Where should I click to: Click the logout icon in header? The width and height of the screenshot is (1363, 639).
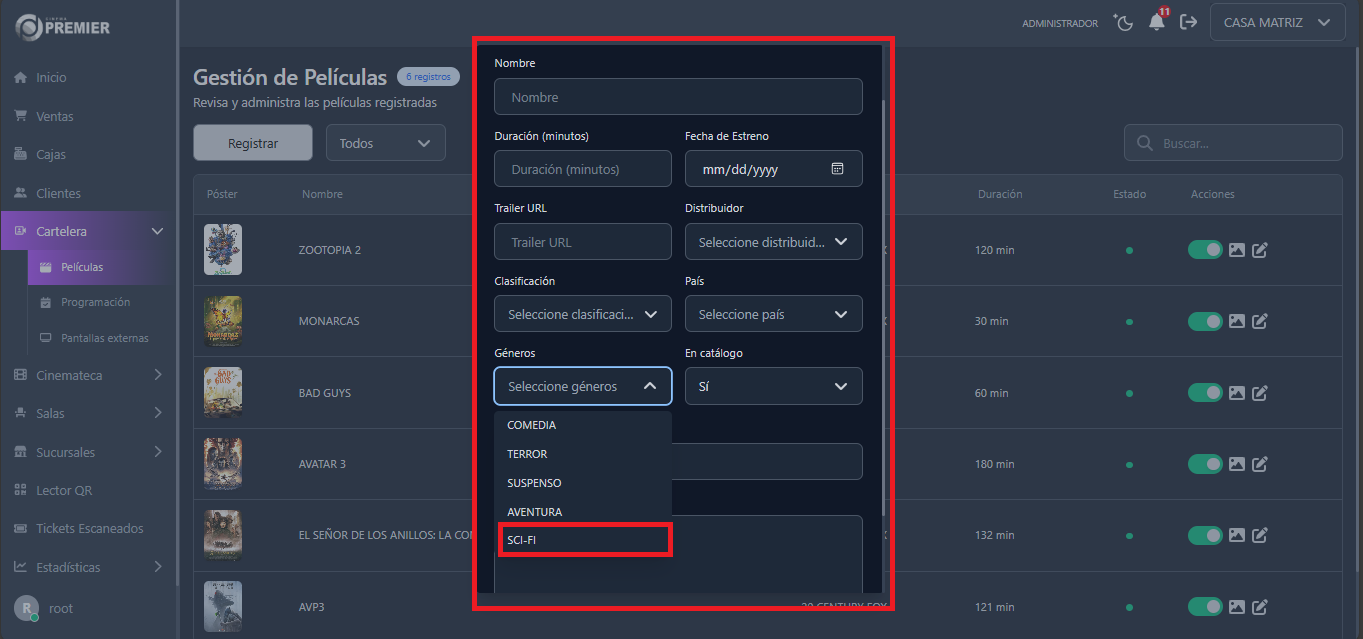pos(1188,22)
